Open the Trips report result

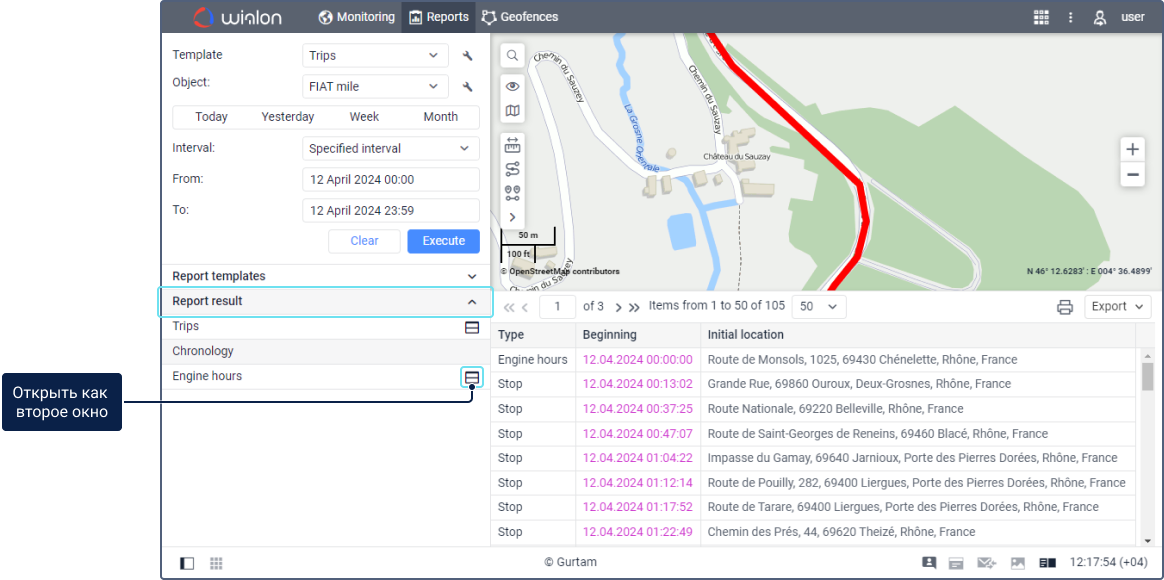pyautogui.click(x=326, y=327)
